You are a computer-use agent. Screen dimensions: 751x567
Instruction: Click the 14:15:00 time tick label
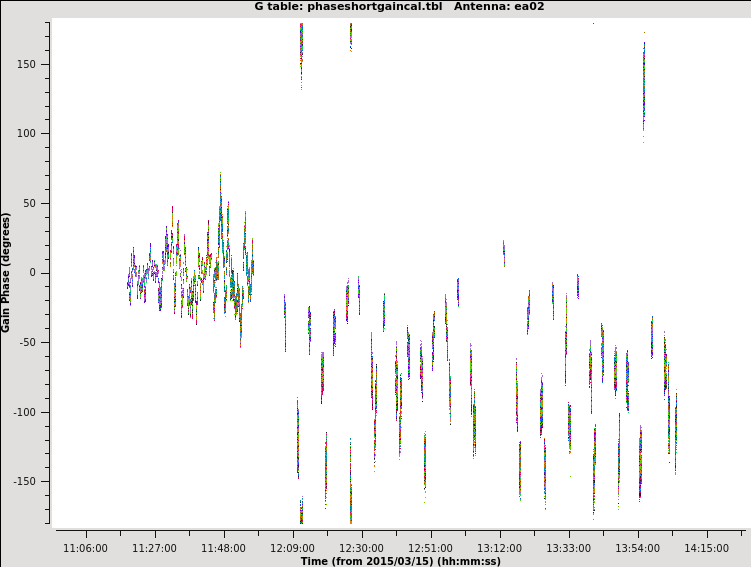click(707, 548)
